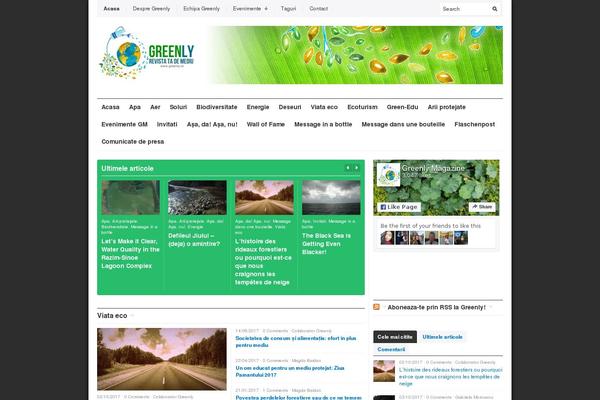Click the large Viata eco road image
Image resolution: width=600 pixels, height=400 pixels.
[x=161, y=359]
